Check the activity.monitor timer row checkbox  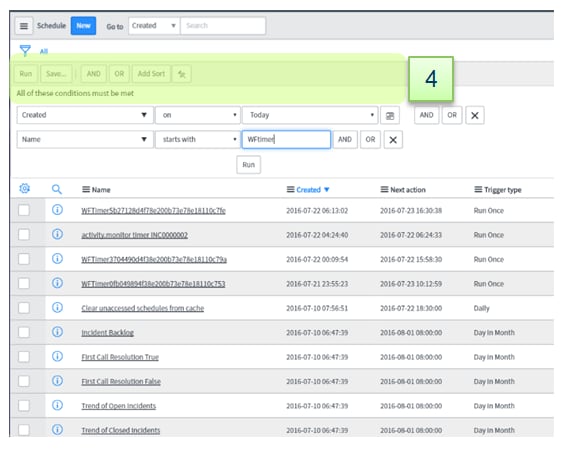pos(24,235)
